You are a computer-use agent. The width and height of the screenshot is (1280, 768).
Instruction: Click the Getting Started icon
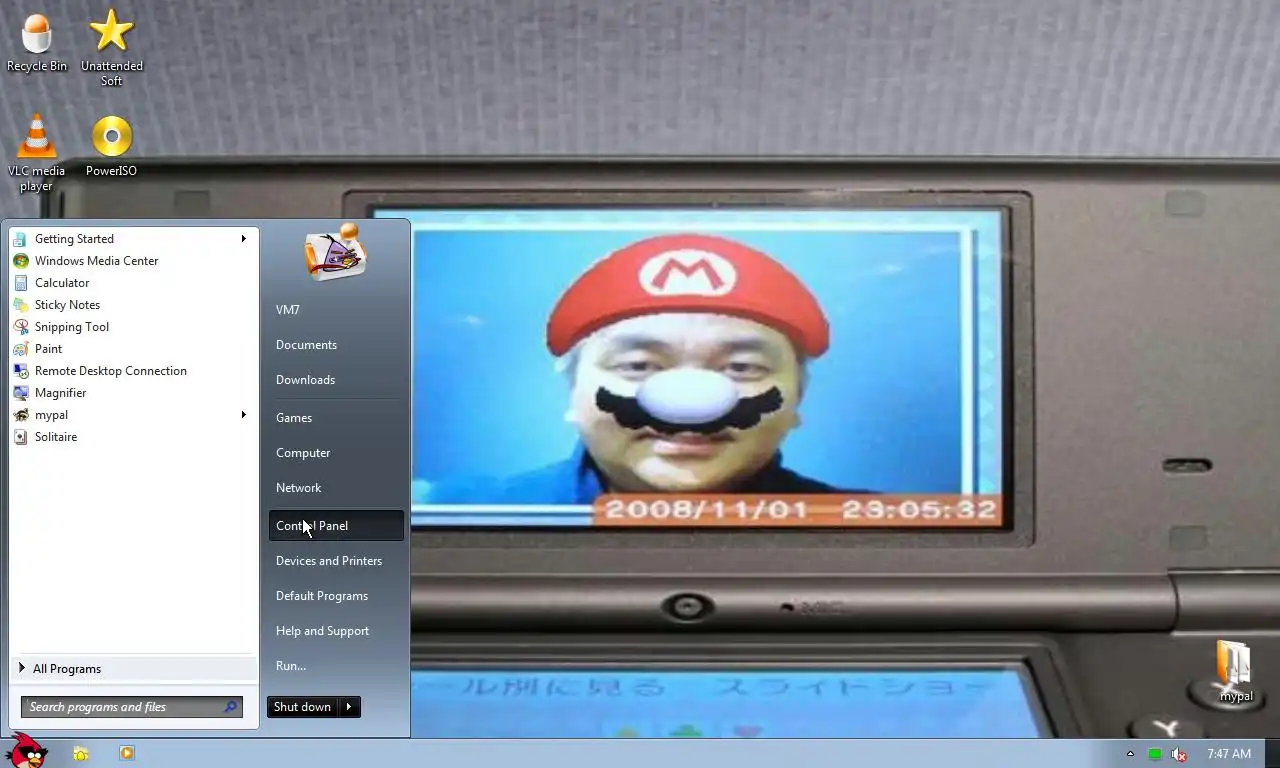coord(20,239)
